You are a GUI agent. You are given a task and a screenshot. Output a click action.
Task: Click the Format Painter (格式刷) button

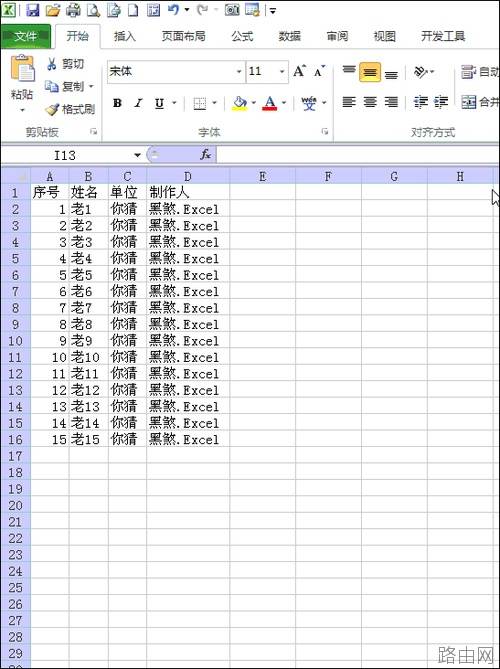pyautogui.click(x=70, y=109)
